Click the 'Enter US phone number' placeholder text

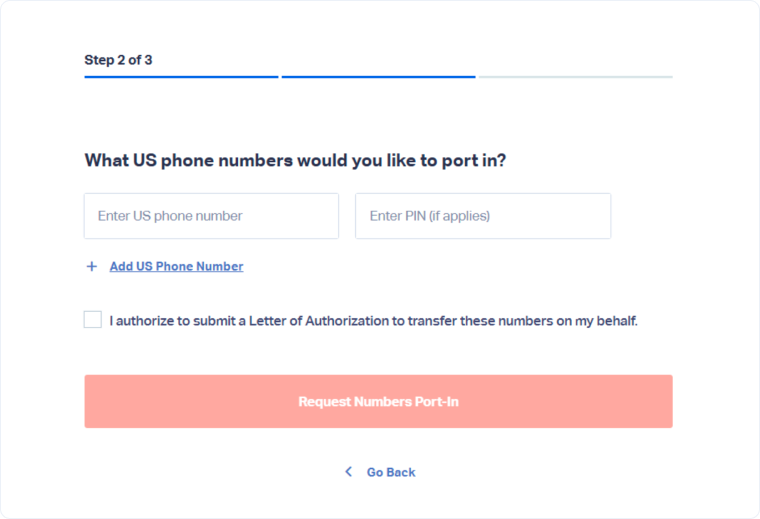point(170,216)
